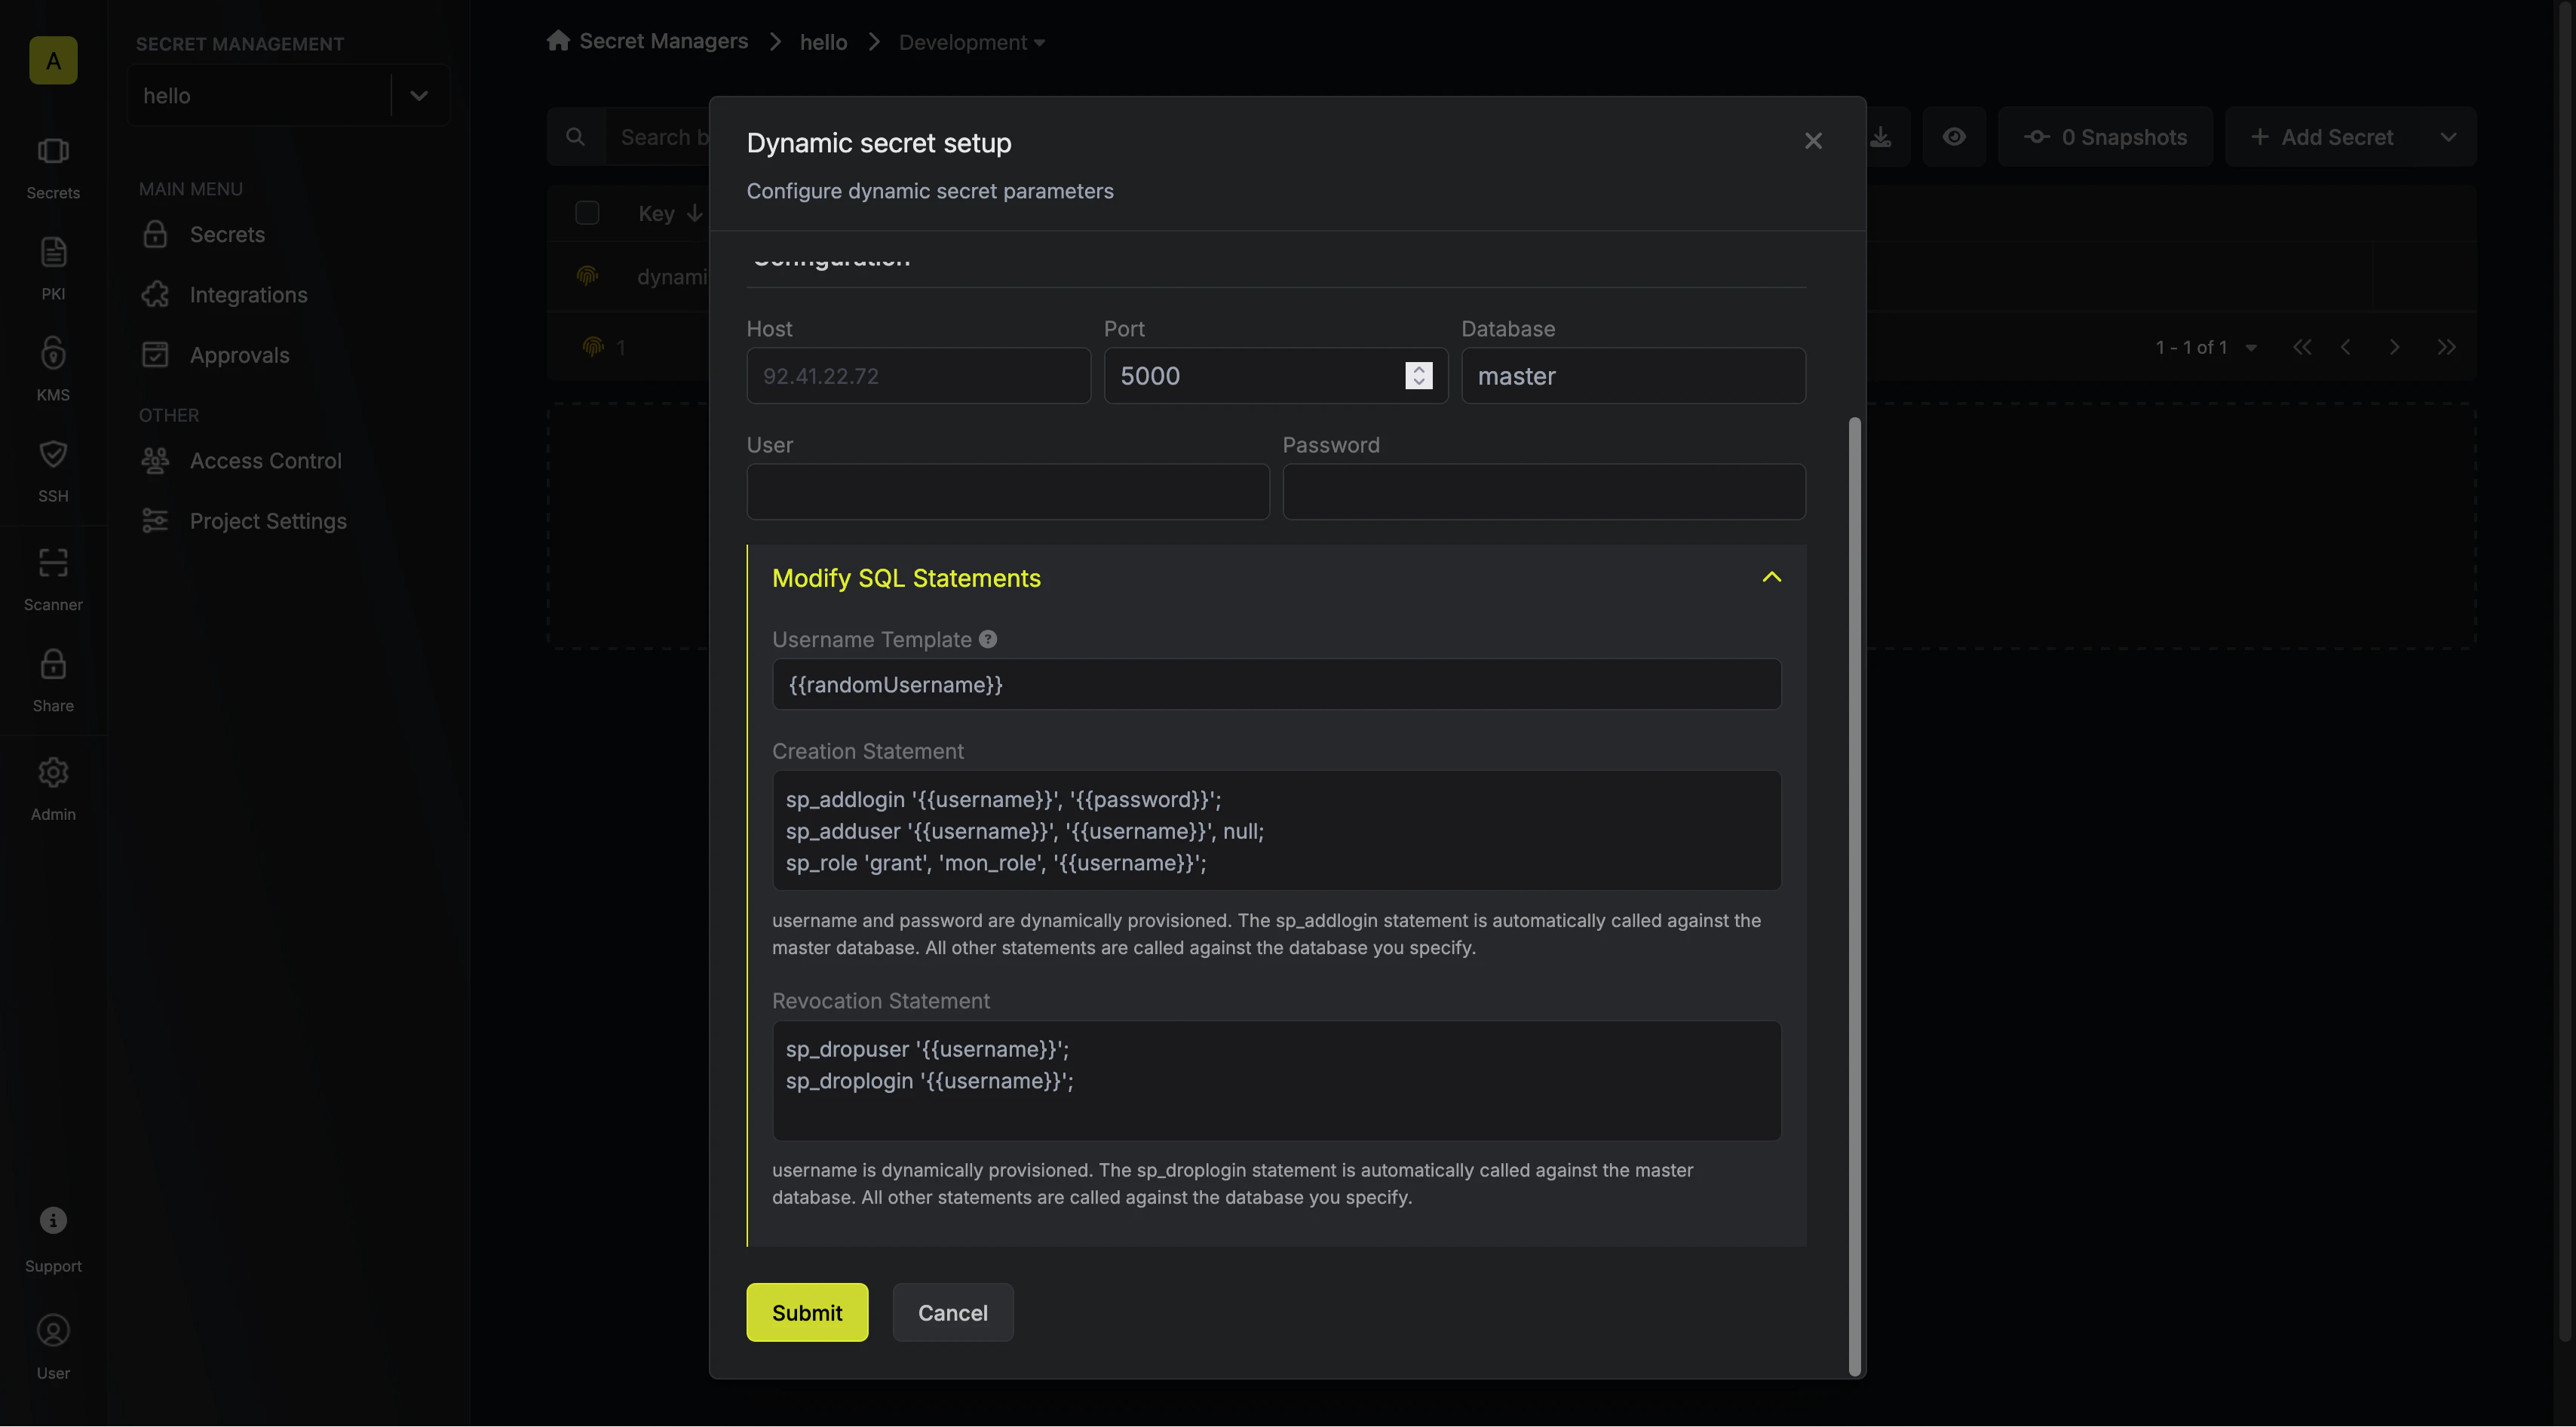Viewport: 2576px width, 1427px height.
Task: Click the Username Template help icon
Action: (988, 639)
